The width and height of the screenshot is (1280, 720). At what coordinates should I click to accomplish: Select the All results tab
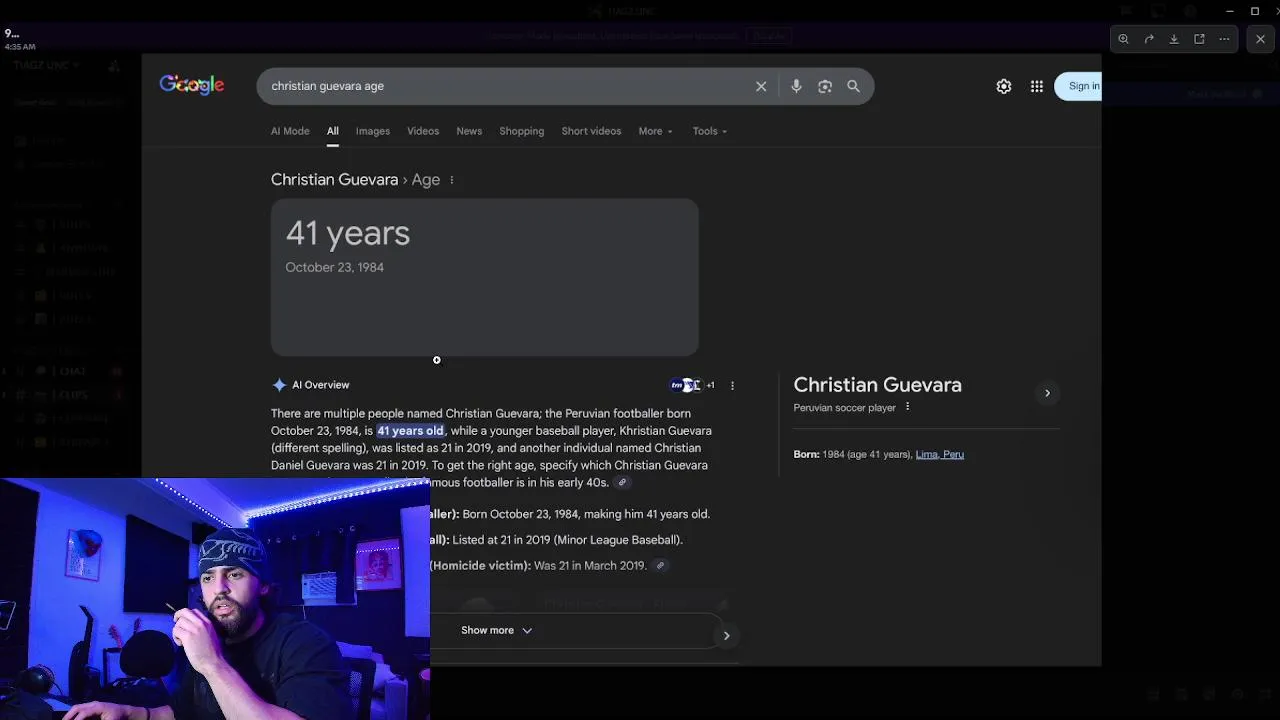332,131
